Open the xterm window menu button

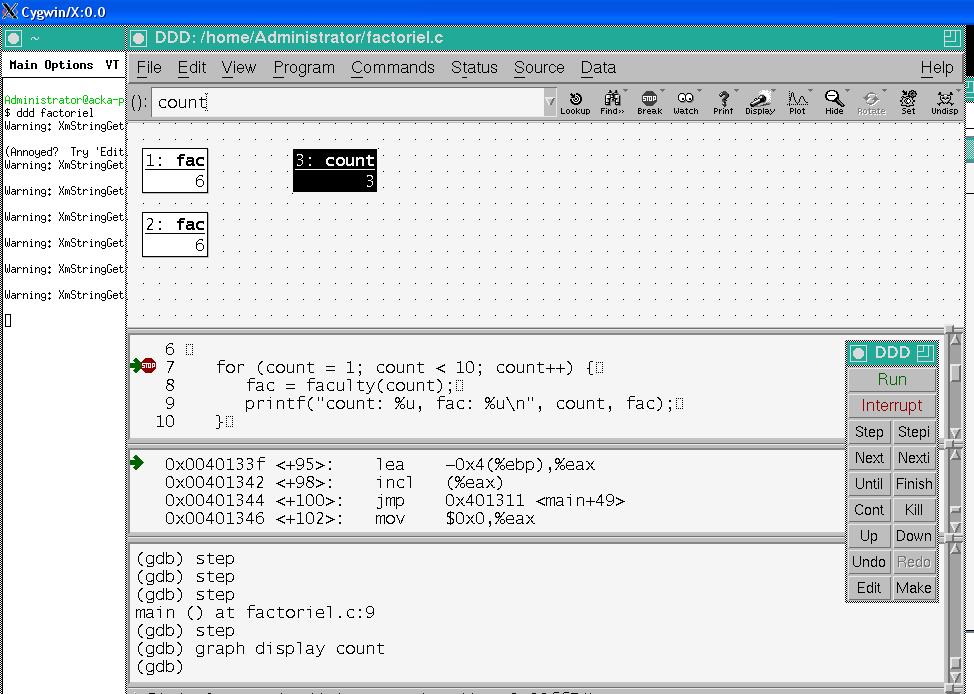pos(13,38)
